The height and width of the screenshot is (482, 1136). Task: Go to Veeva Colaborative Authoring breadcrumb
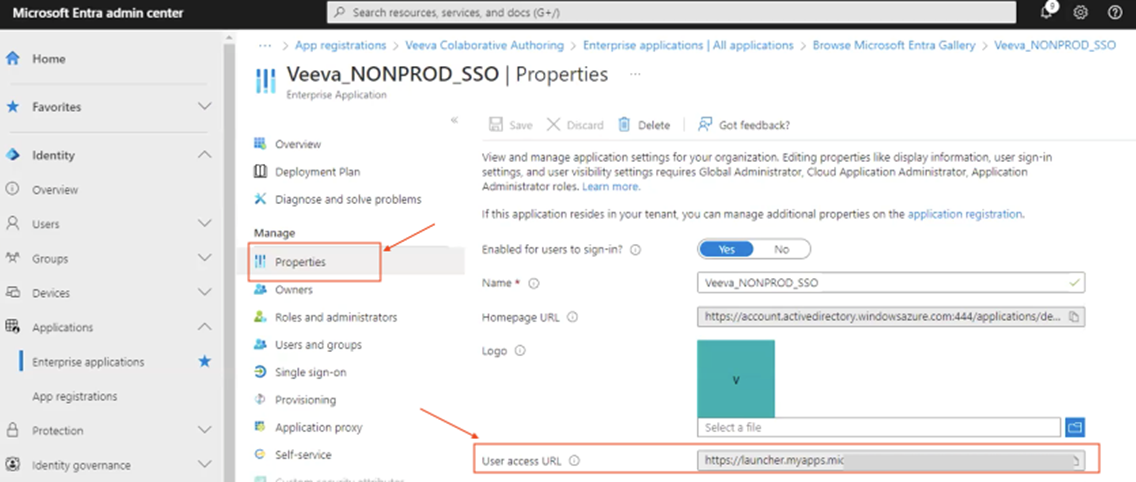point(485,45)
